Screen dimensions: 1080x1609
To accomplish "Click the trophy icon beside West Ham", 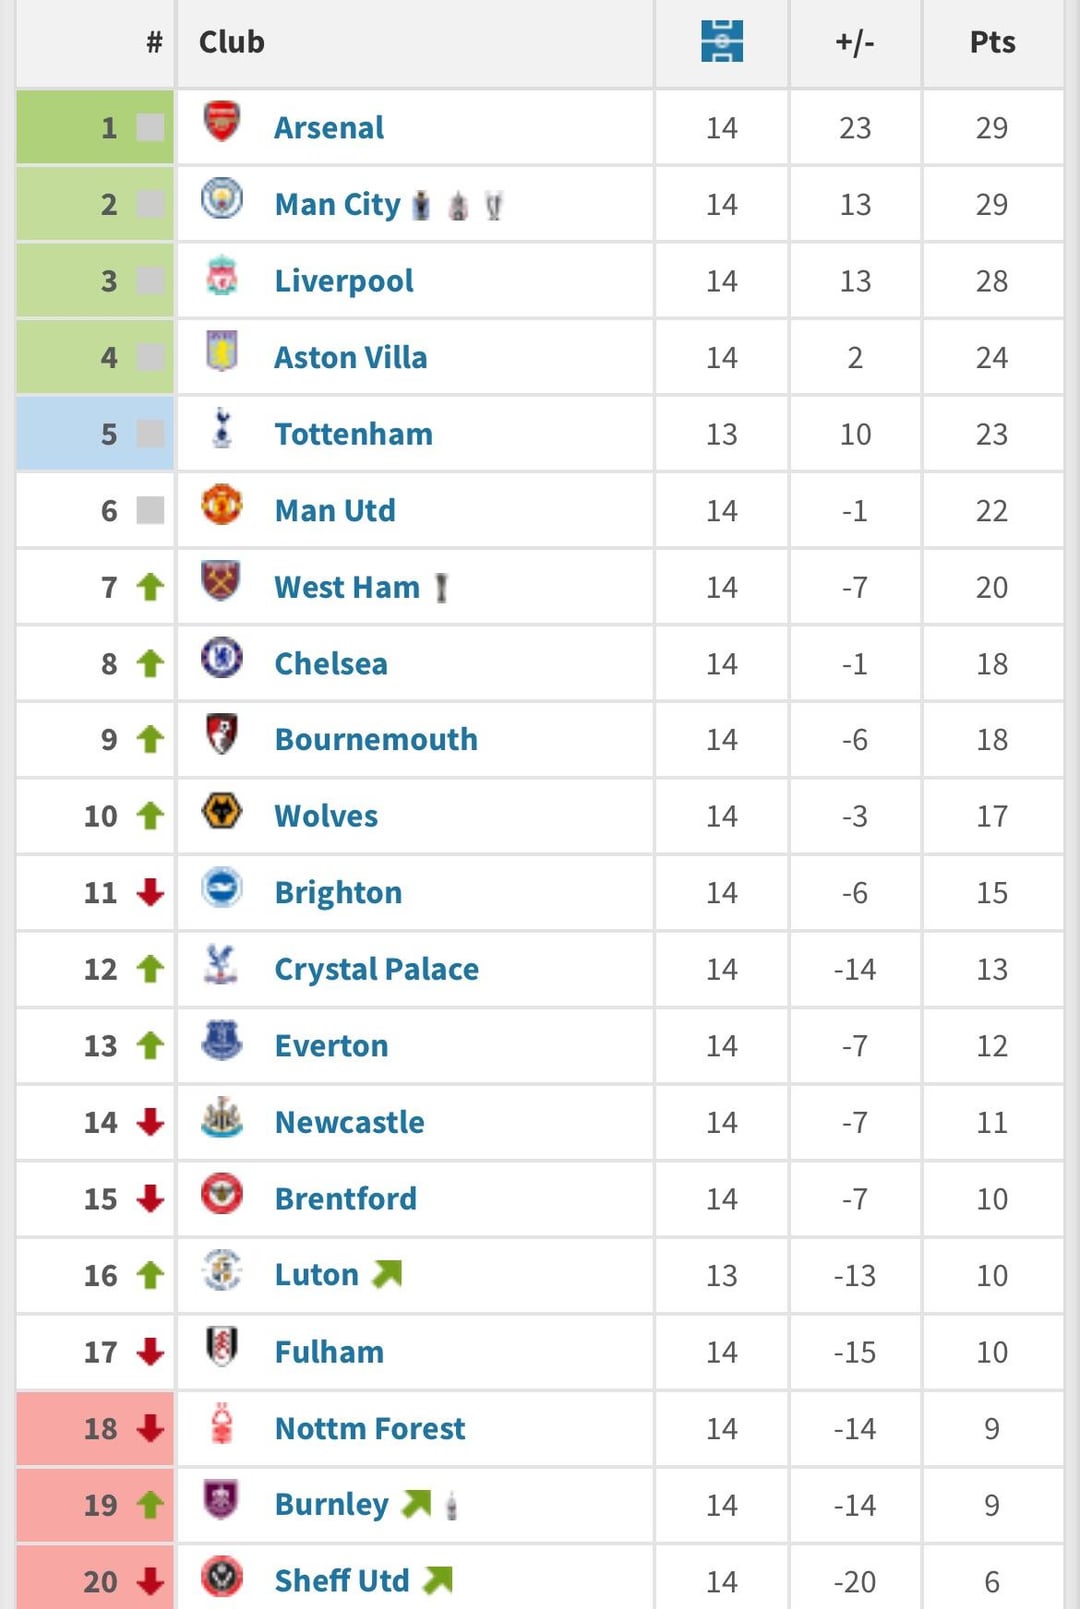I will 441,587.
